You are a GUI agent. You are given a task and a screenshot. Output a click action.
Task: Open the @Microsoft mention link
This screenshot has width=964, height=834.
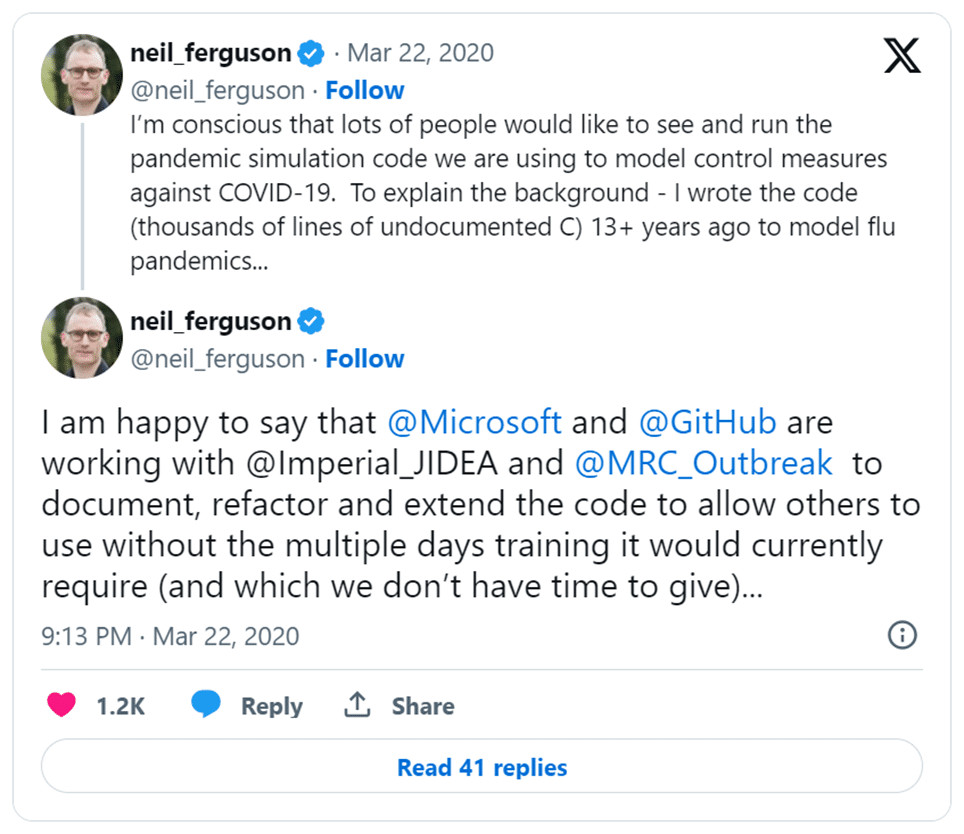point(474,423)
